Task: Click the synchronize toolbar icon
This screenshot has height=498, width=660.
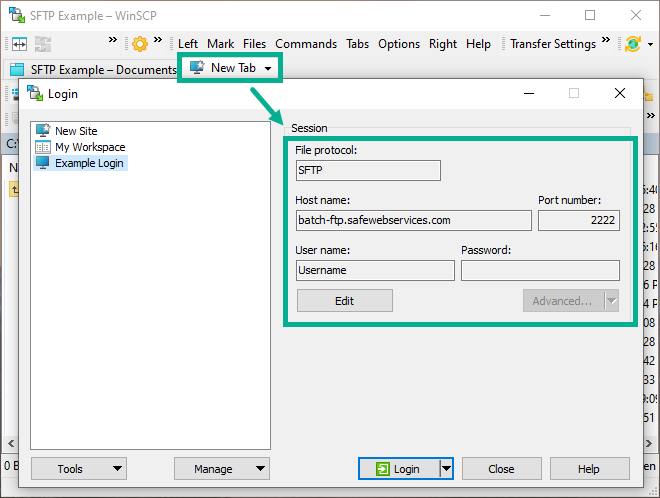Action: 43,44
